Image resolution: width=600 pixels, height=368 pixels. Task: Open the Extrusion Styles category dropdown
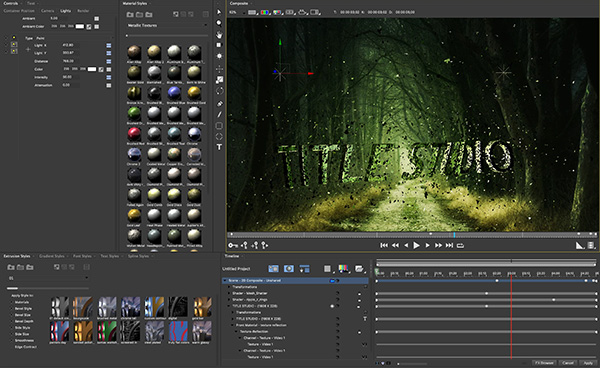tap(48, 278)
